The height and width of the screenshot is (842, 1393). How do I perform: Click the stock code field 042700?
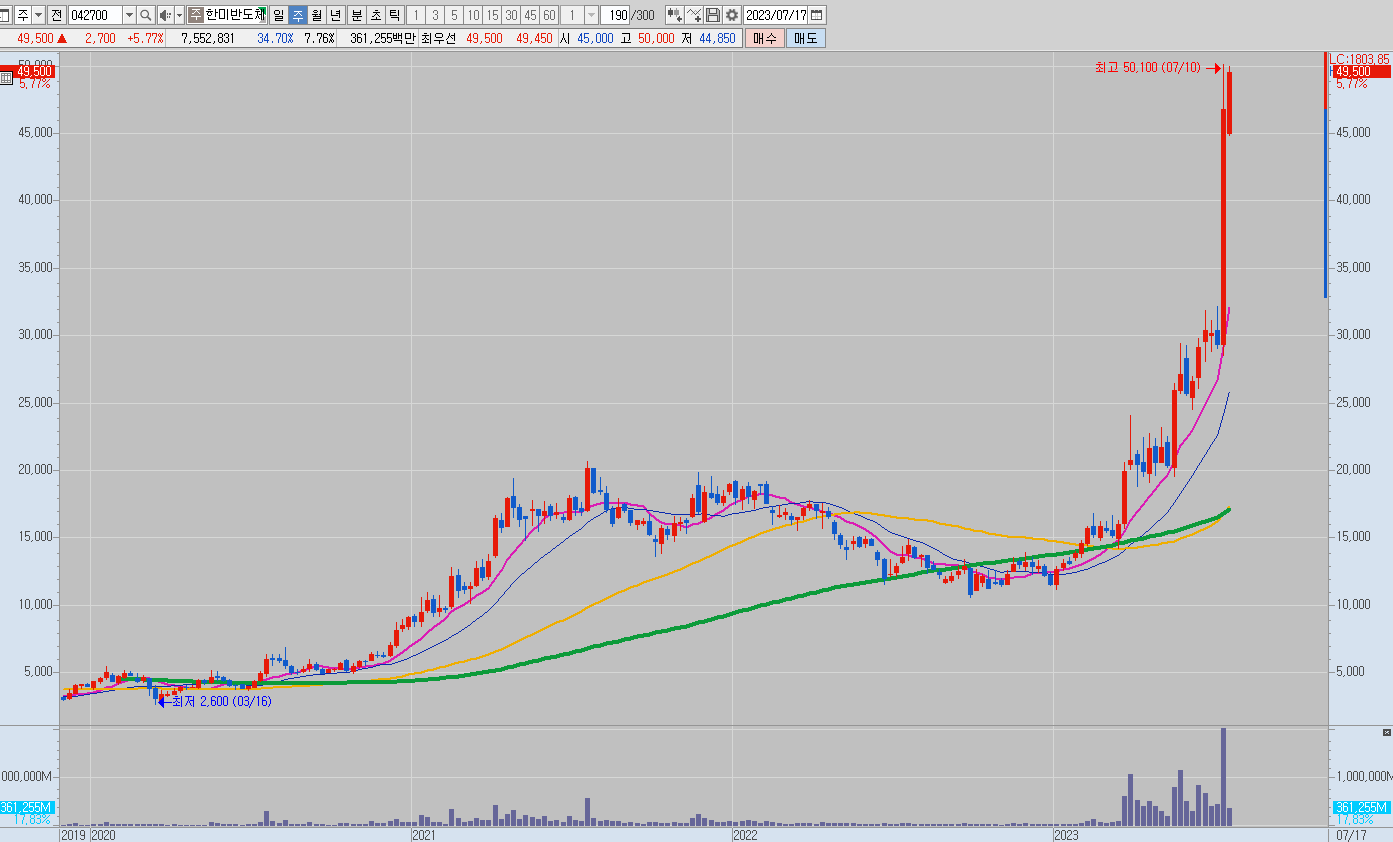coord(95,15)
